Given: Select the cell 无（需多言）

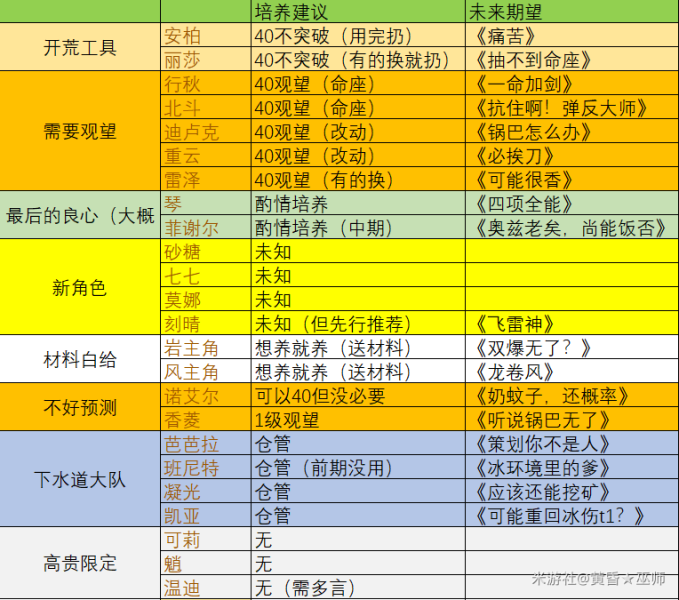Looking at the screenshot, I should (x=358, y=587).
